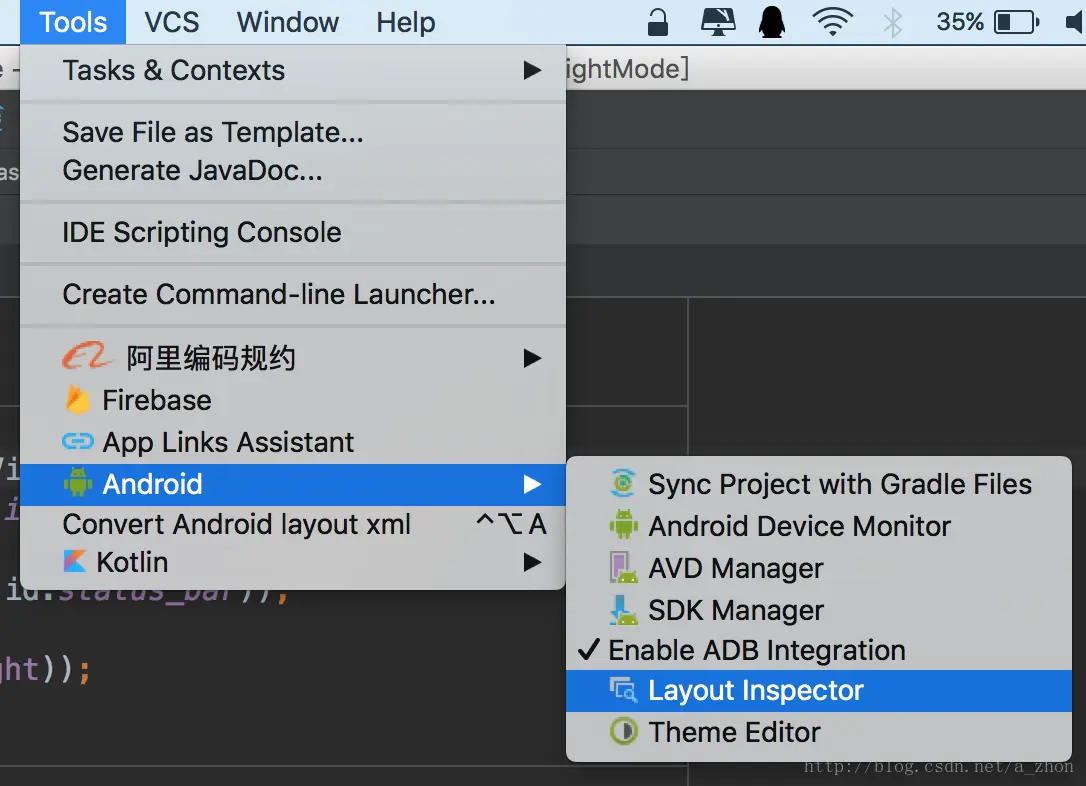The height and width of the screenshot is (786, 1086).
Task: Click the battery status indicator
Action: pos(1017,22)
